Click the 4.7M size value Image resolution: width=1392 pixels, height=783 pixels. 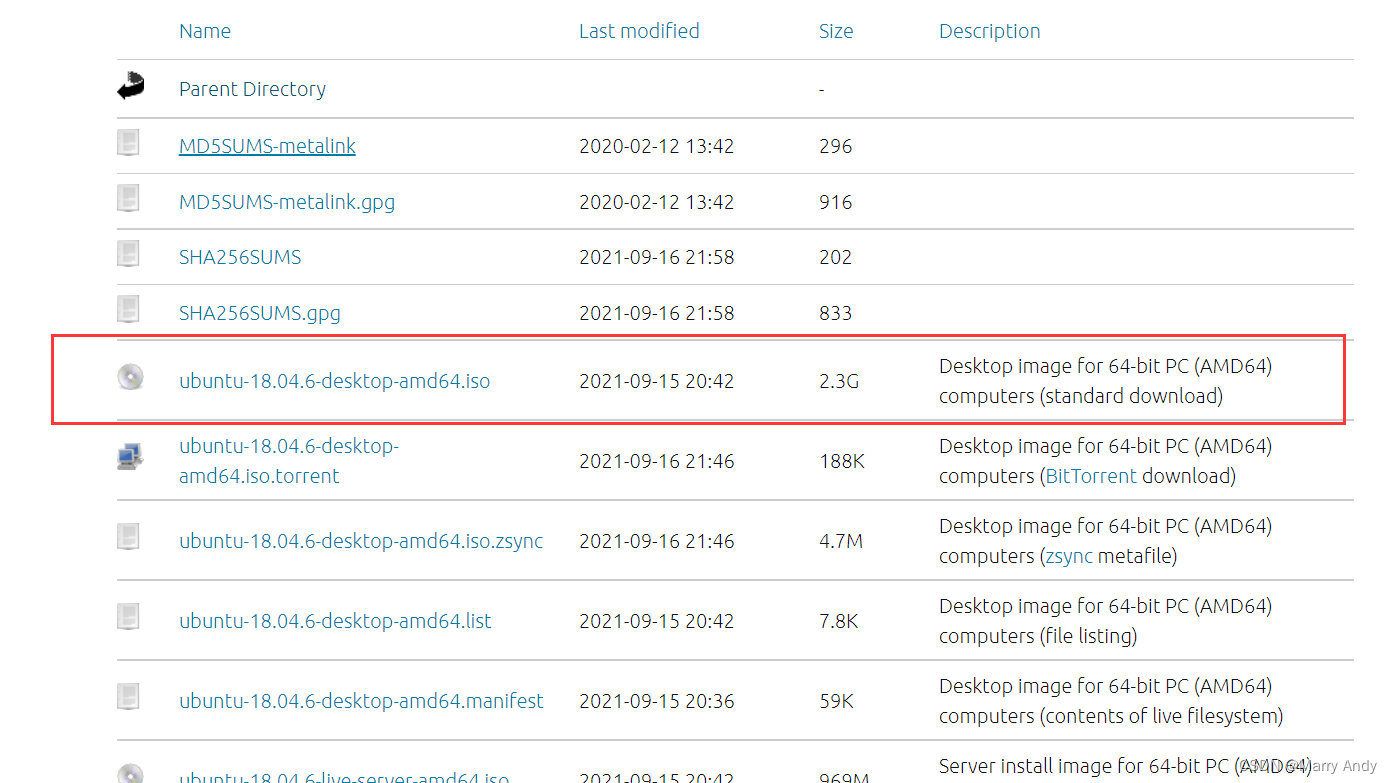(841, 541)
